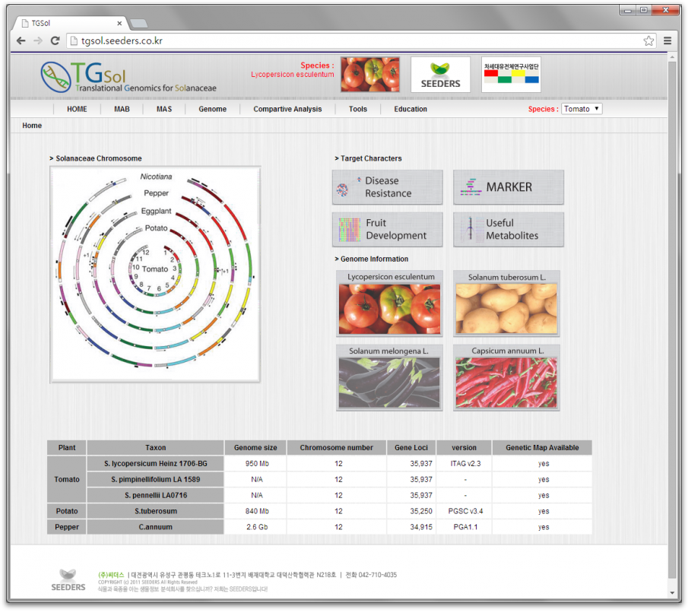Open the Genome menu item
The image size is (688, 611).
point(212,109)
